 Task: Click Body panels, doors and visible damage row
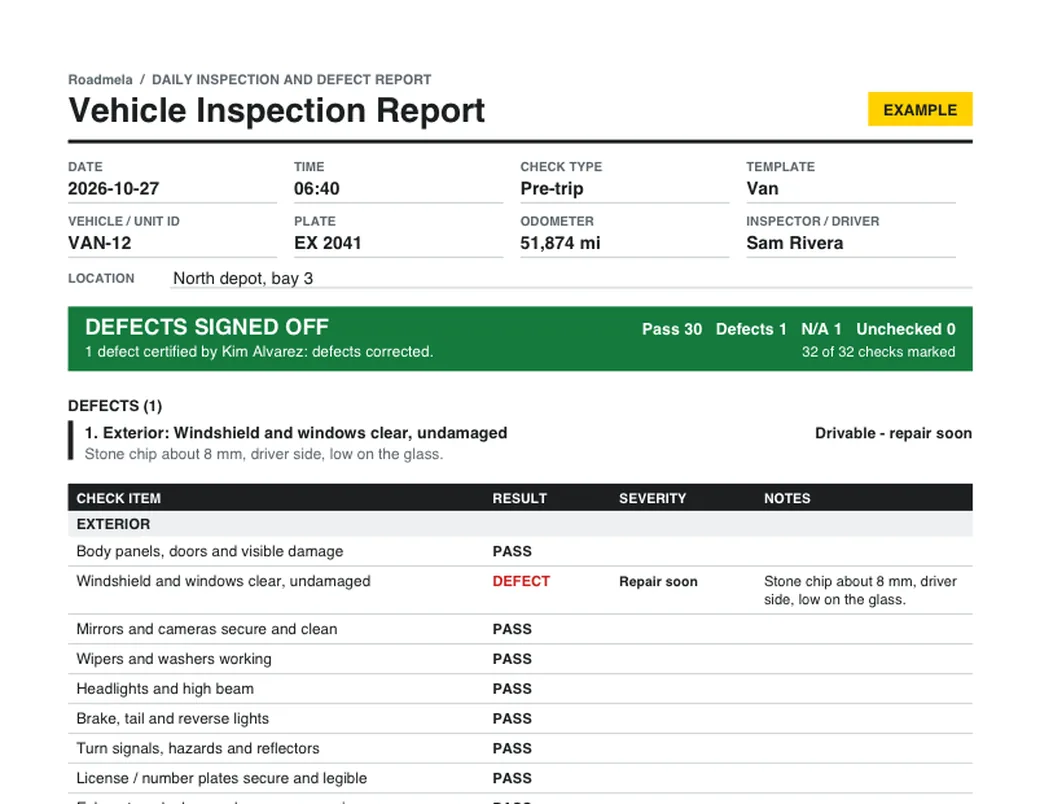point(520,551)
